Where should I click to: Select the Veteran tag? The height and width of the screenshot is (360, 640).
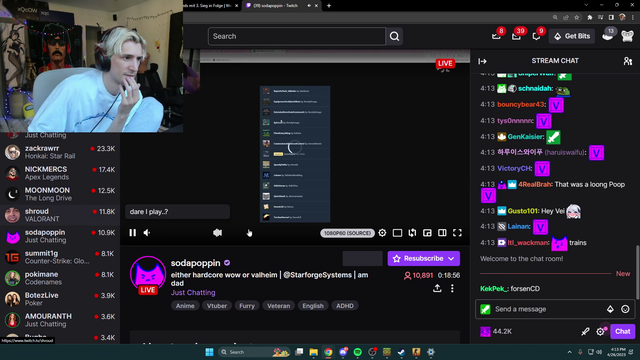tap(279, 306)
